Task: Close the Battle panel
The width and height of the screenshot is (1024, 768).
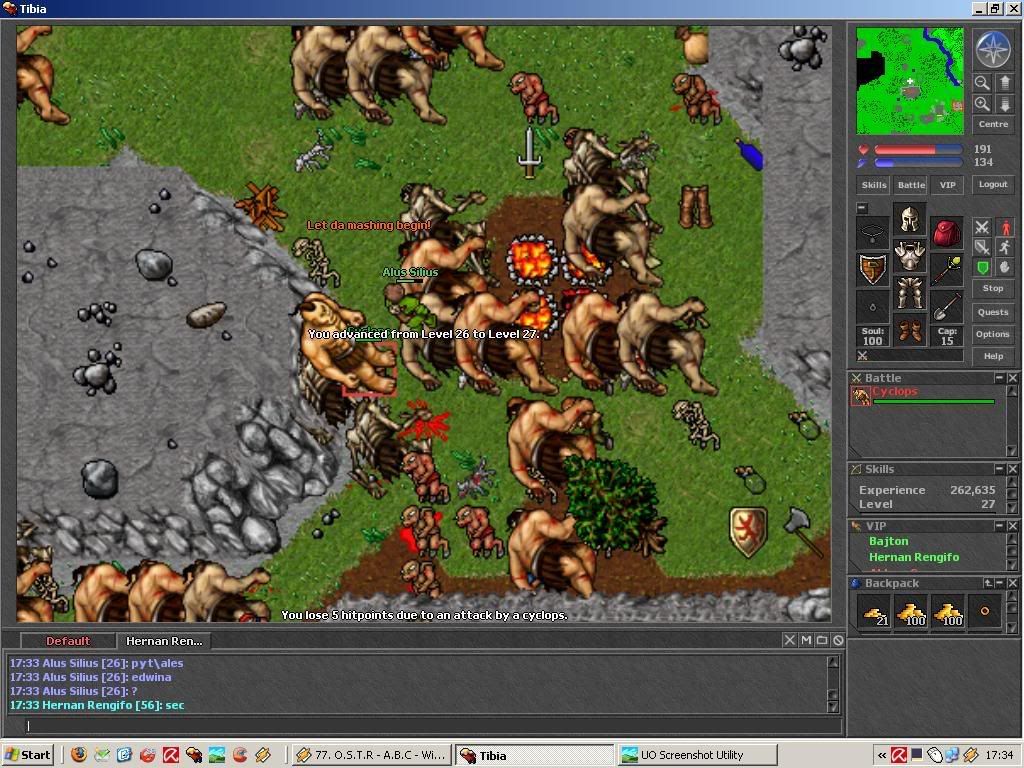Action: [1012, 378]
